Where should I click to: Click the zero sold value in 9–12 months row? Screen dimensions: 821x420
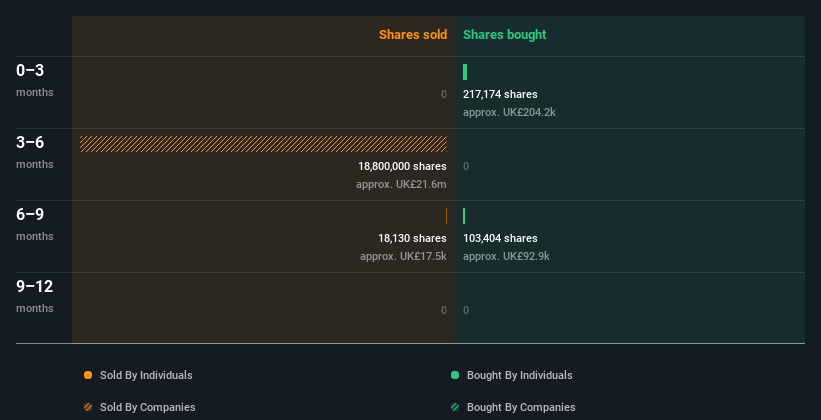[444, 311]
